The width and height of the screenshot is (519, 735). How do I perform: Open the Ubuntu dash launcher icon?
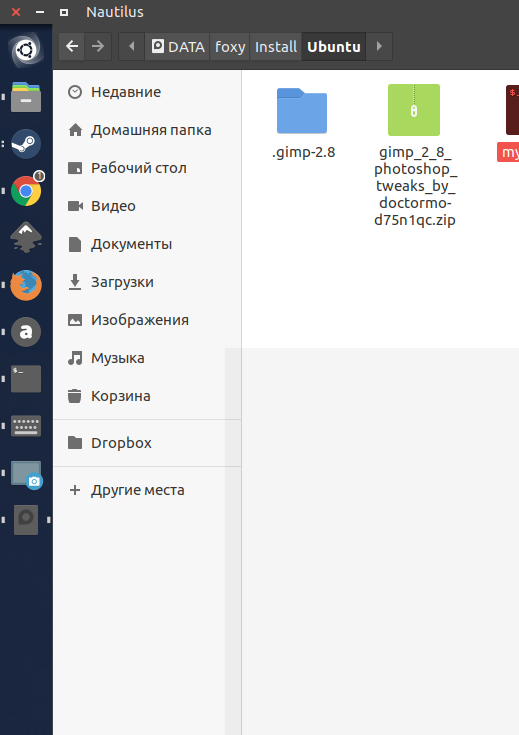pyautogui.click(x=26, y=49)
